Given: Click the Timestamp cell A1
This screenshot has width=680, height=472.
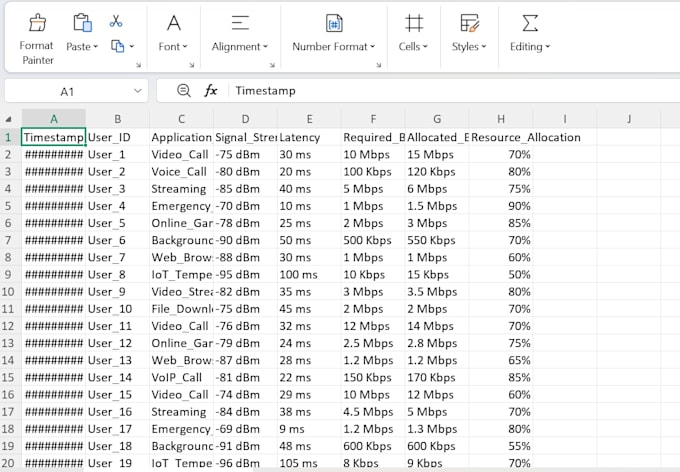Looking at the screenshot, I should (x=53, y=137).
